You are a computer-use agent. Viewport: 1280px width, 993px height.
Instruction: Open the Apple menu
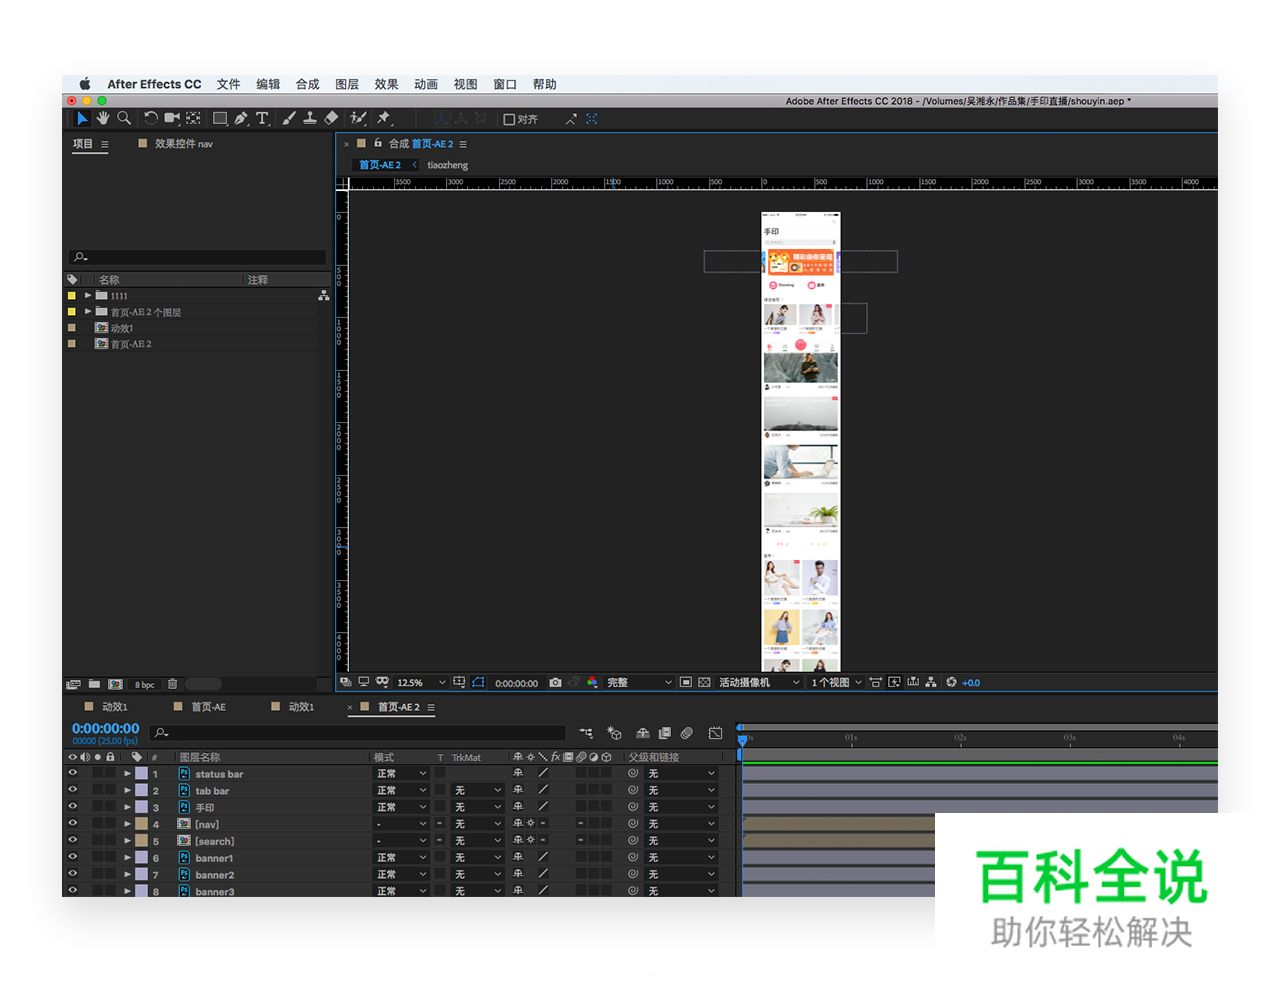[x=85, y=84]
